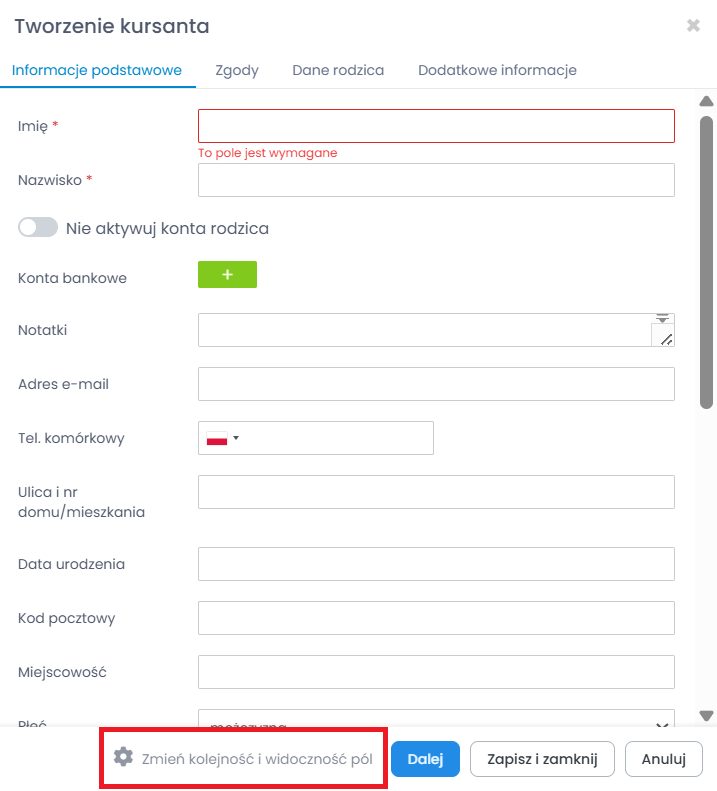
Task: Click the Adres e-mail field
Action: 436,384
